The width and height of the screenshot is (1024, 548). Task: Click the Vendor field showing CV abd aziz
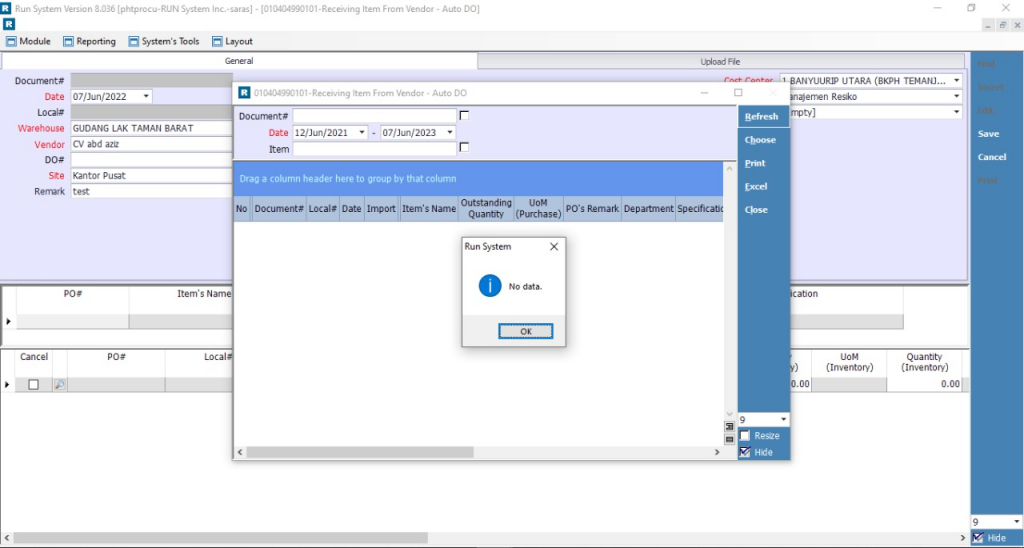[152, 144]
